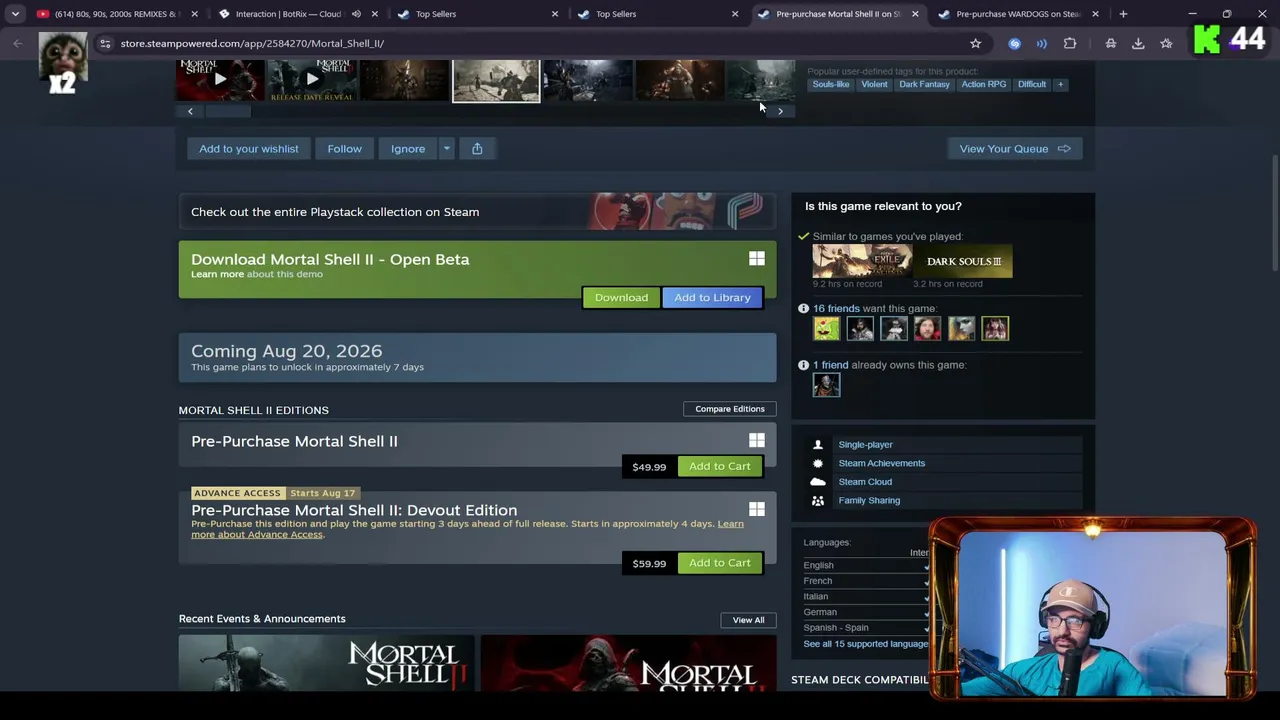This screenshot has width=1280, height=720.
Task: Click the blue circular extension icon in toolbar
Action: (1014, 43)
